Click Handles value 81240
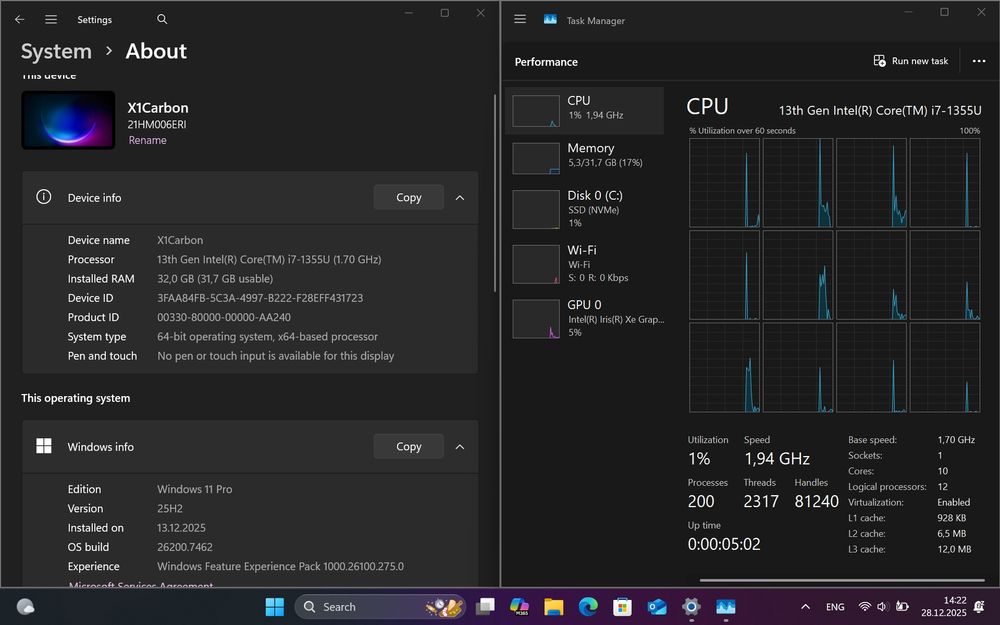Screen dimensions: 1000x625 (x=816, y=501)
